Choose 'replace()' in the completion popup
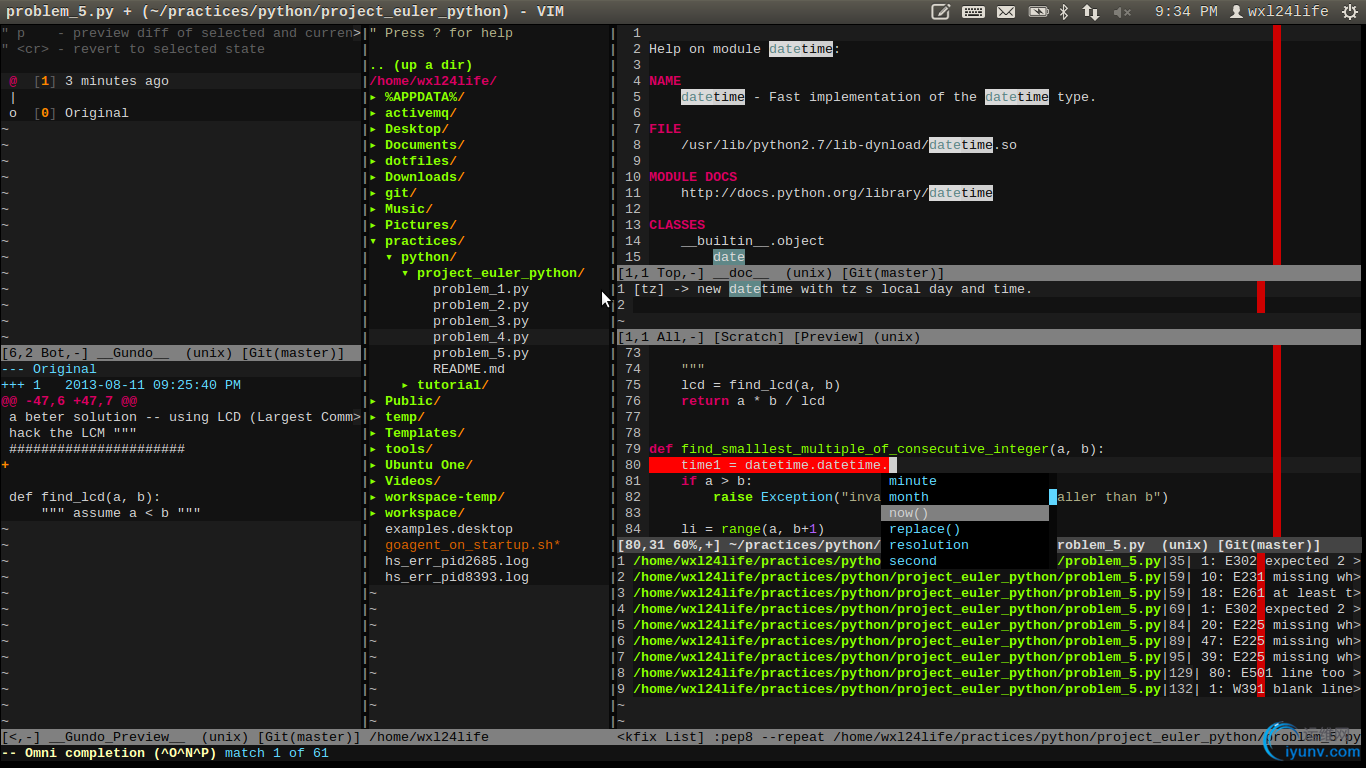 click(965, 529)
